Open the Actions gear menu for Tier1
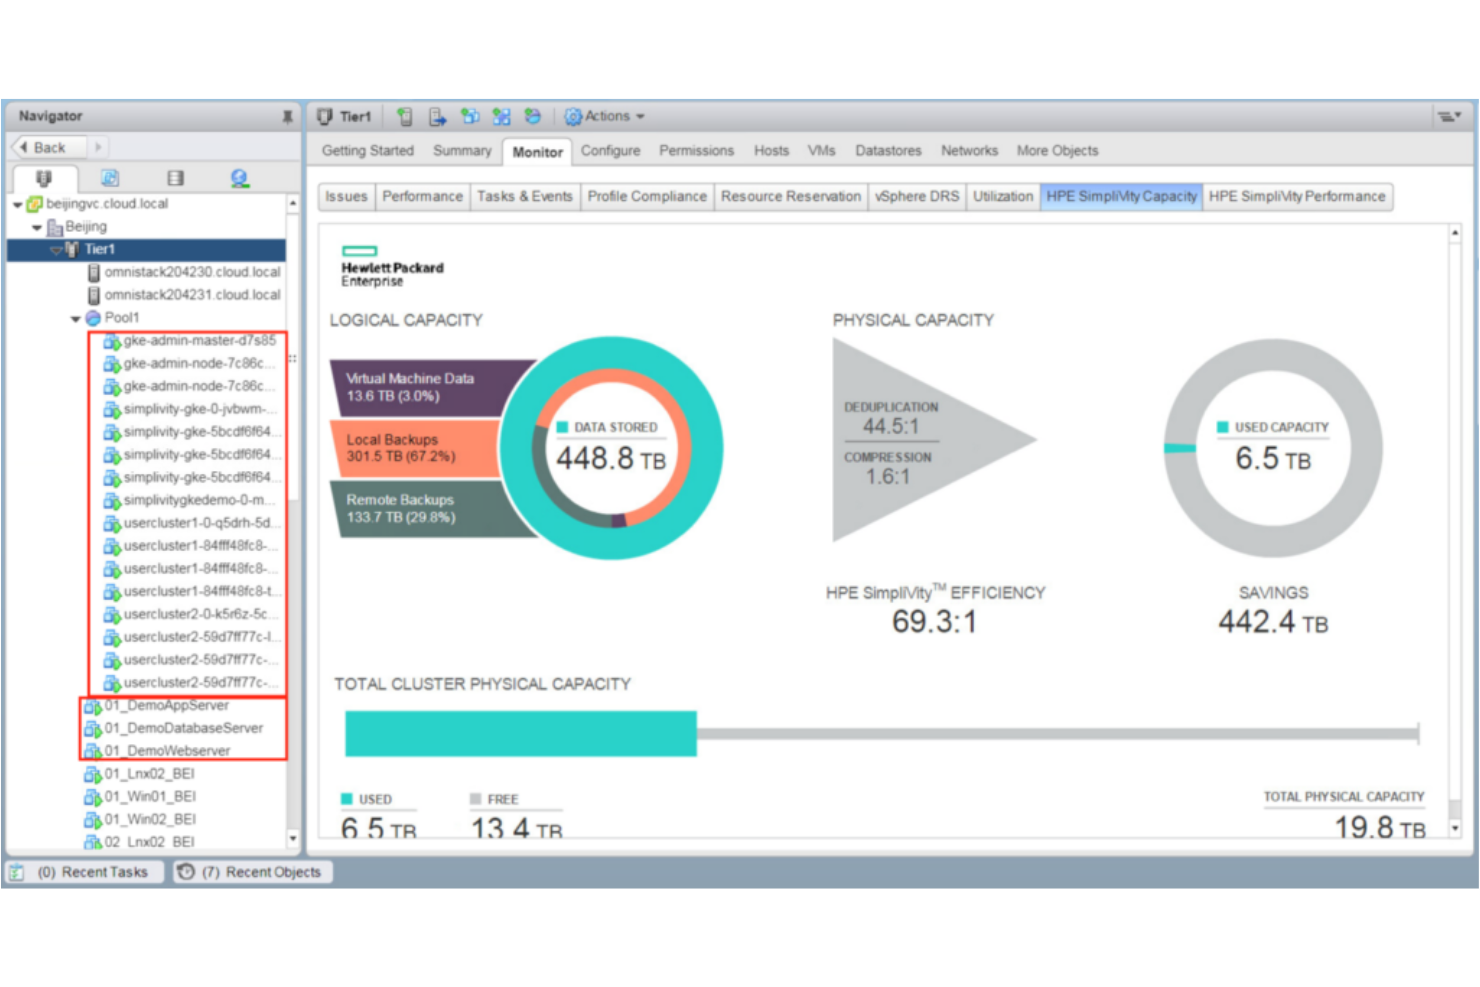The height and width of the screenshot is (987, 1480). (573, 115)
